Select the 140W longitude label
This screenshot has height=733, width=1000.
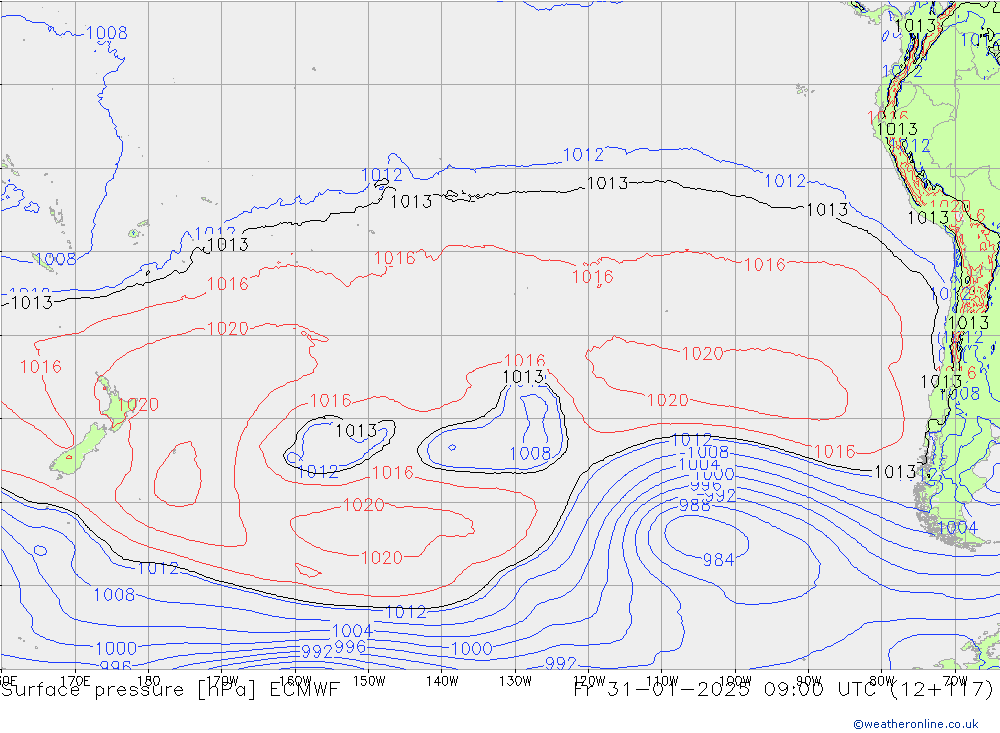click(x=441, y=680)
